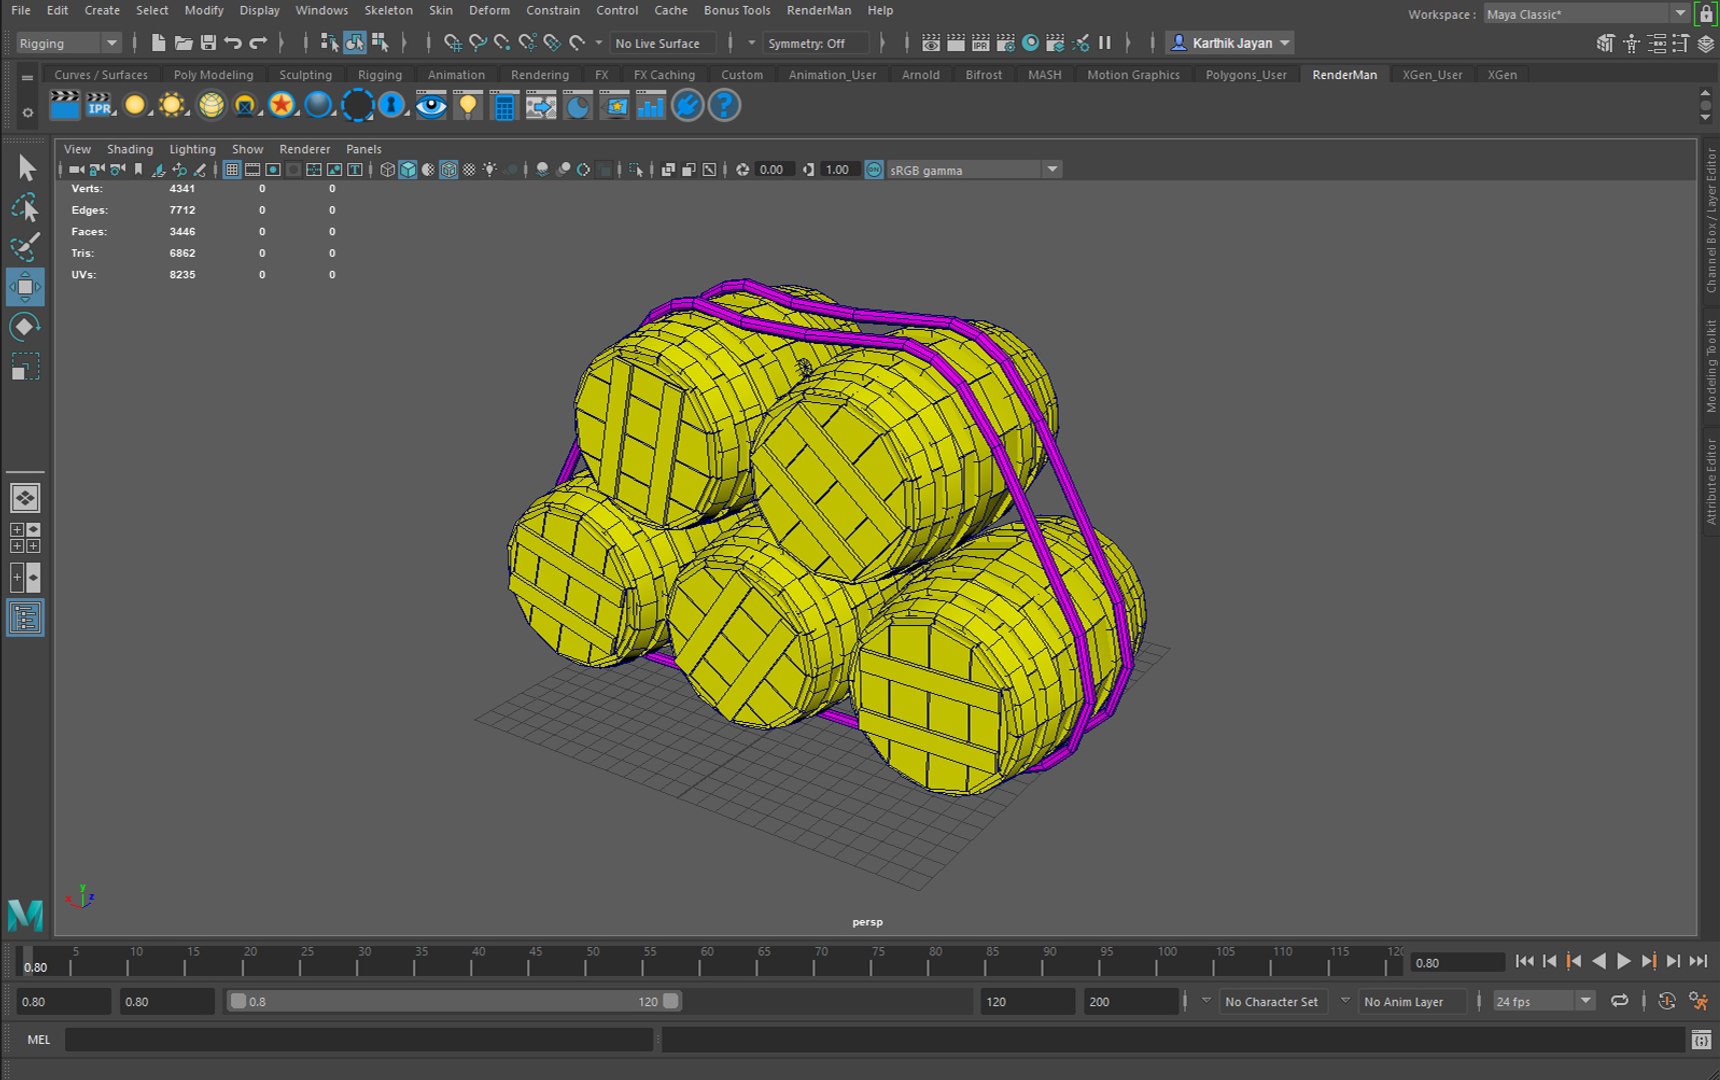Open RenderMan help question mark icon

pos(724,105)
